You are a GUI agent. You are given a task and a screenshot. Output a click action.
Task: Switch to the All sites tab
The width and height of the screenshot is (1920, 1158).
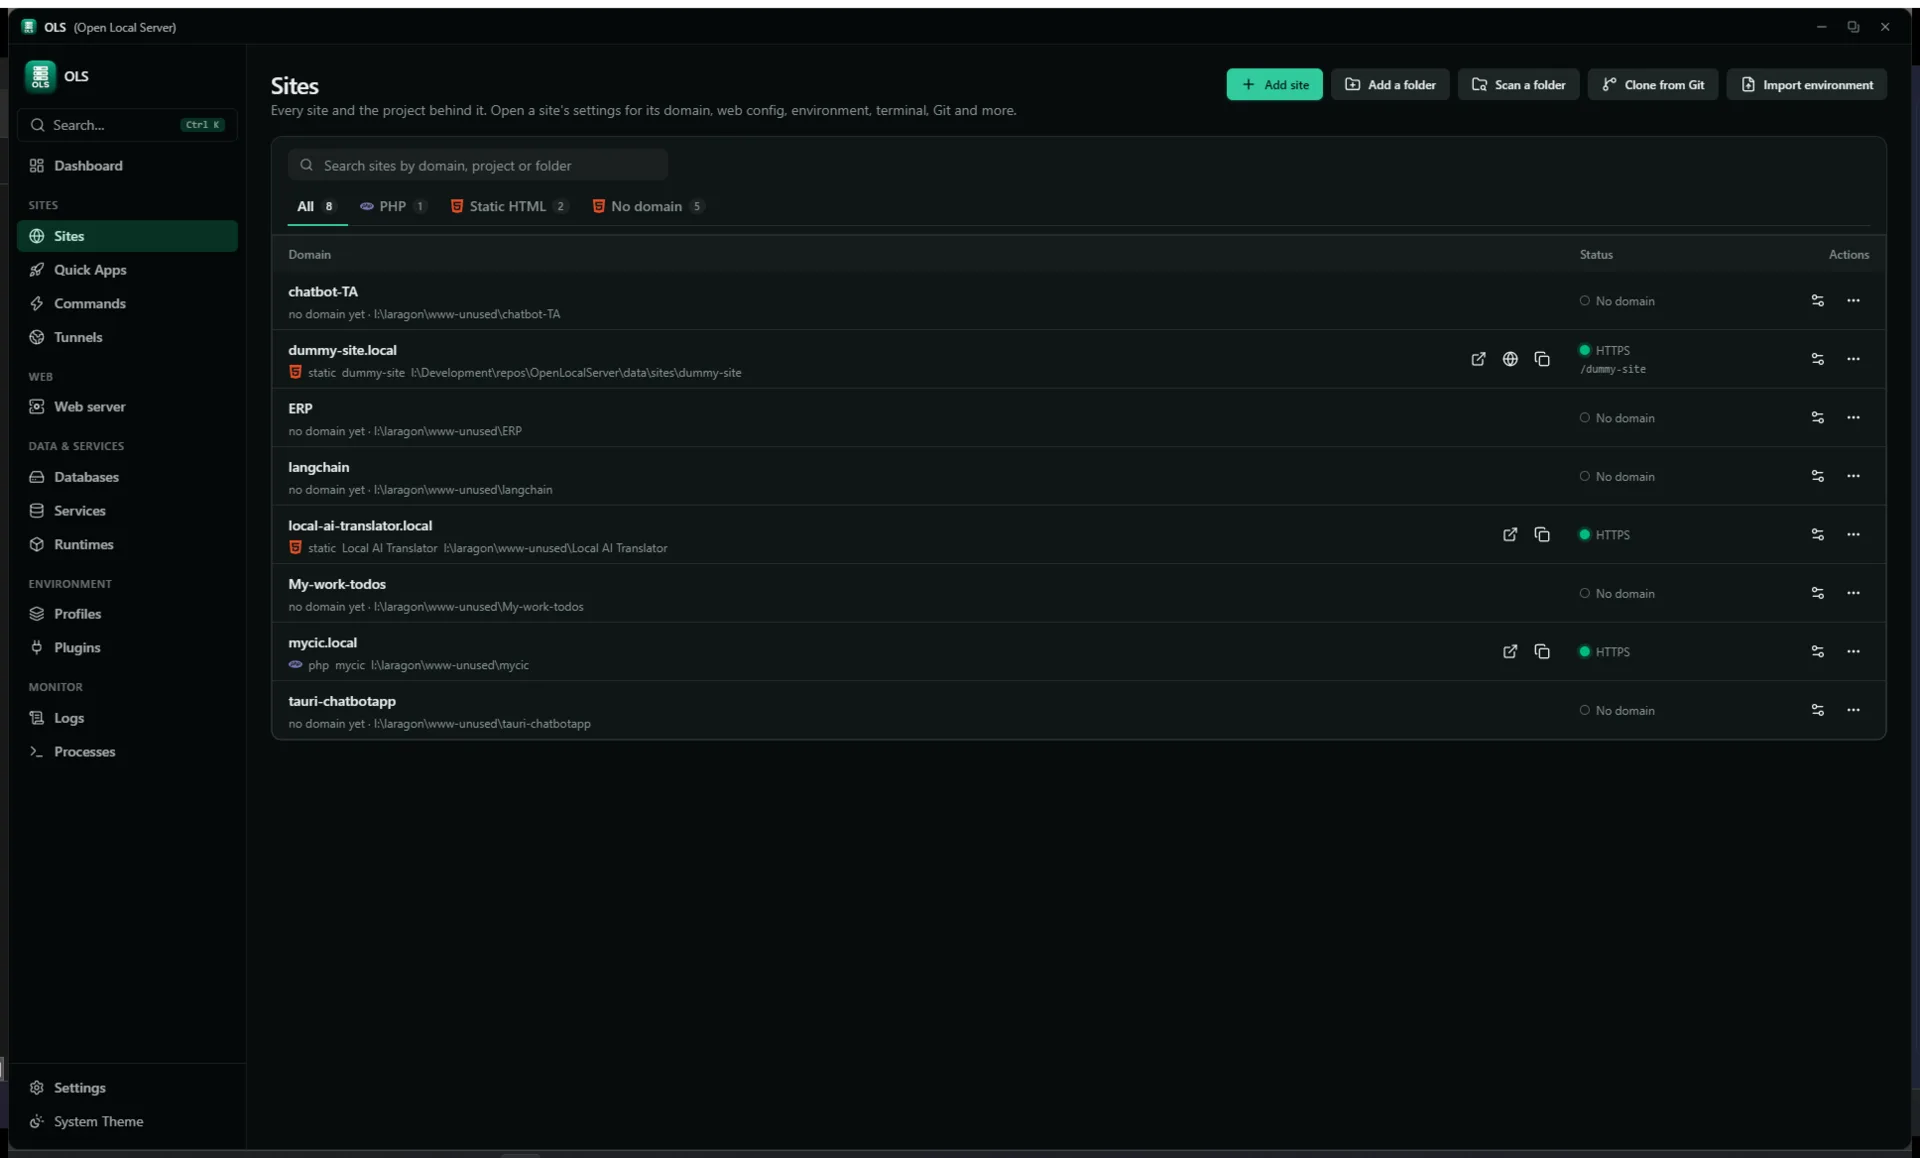317,207
